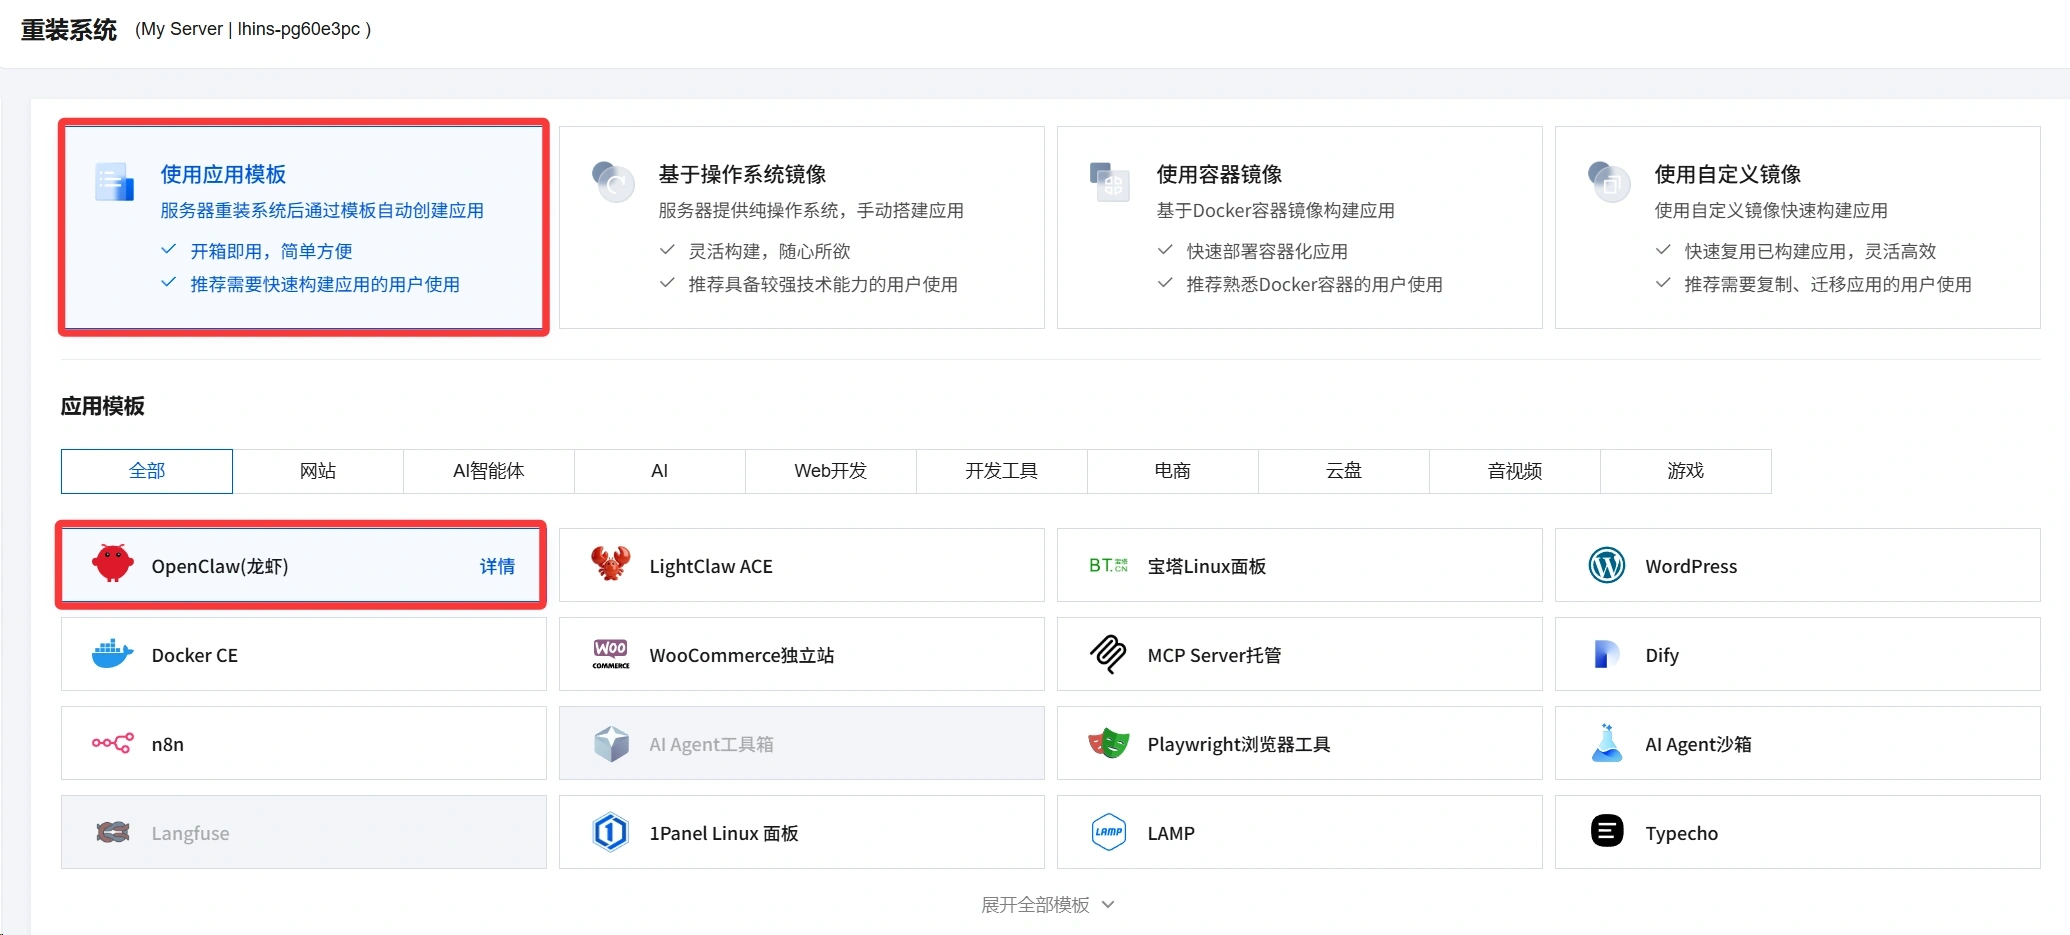Screen dimensions: 2070x935
Task: Switch to the 电商 category tab
Action: point(1173,471)
